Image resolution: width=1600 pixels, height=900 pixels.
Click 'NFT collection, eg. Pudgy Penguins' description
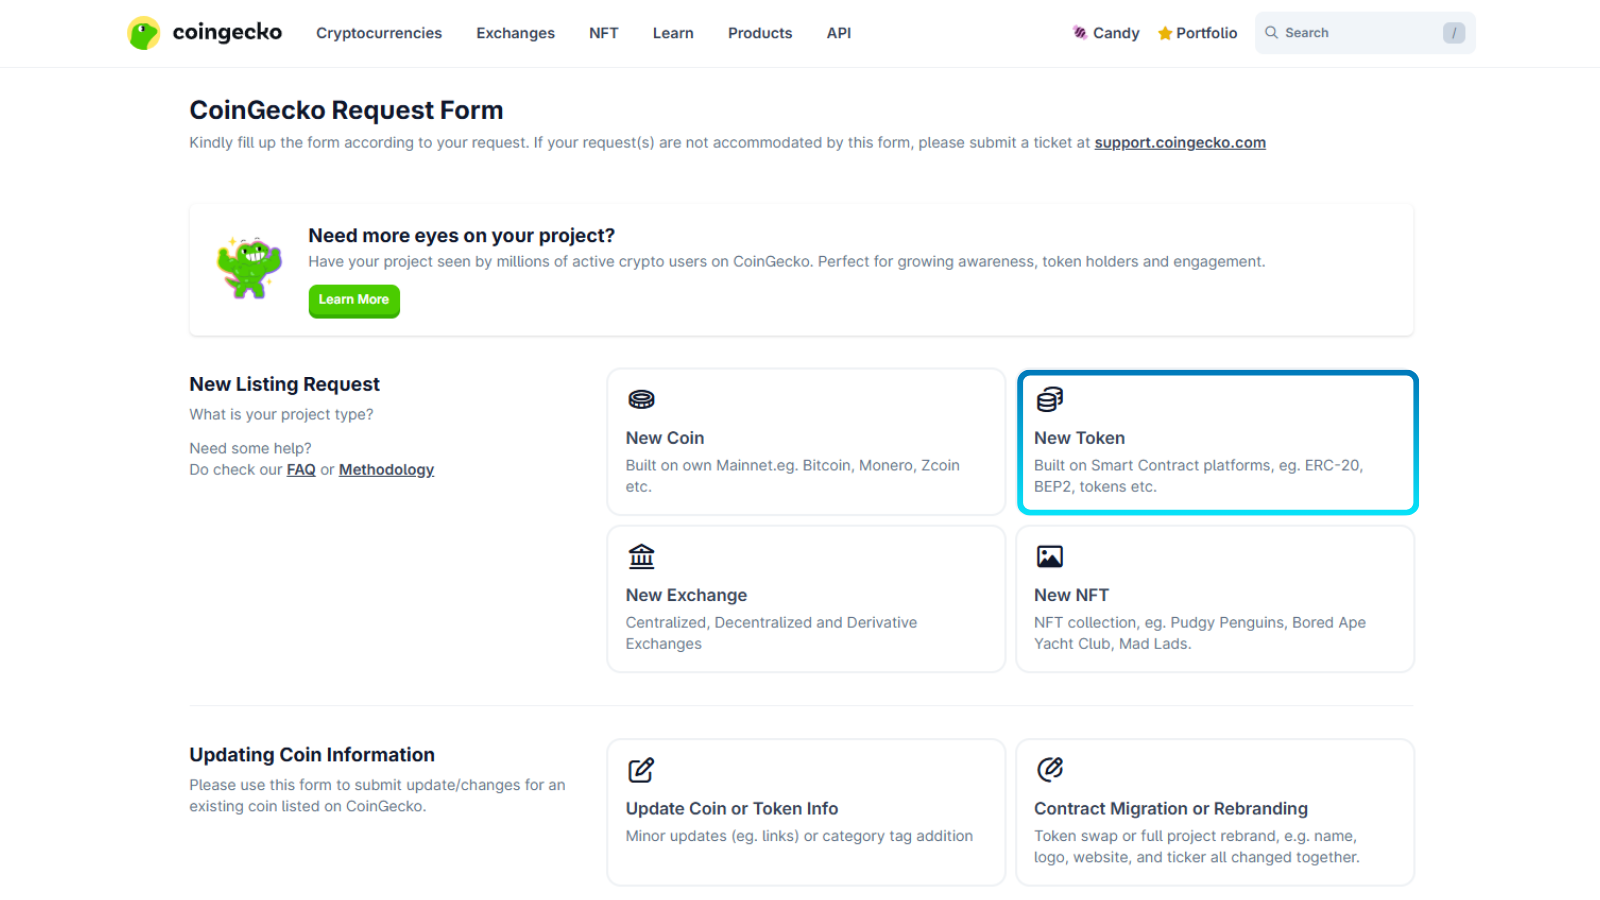[x=1200, y=633]
